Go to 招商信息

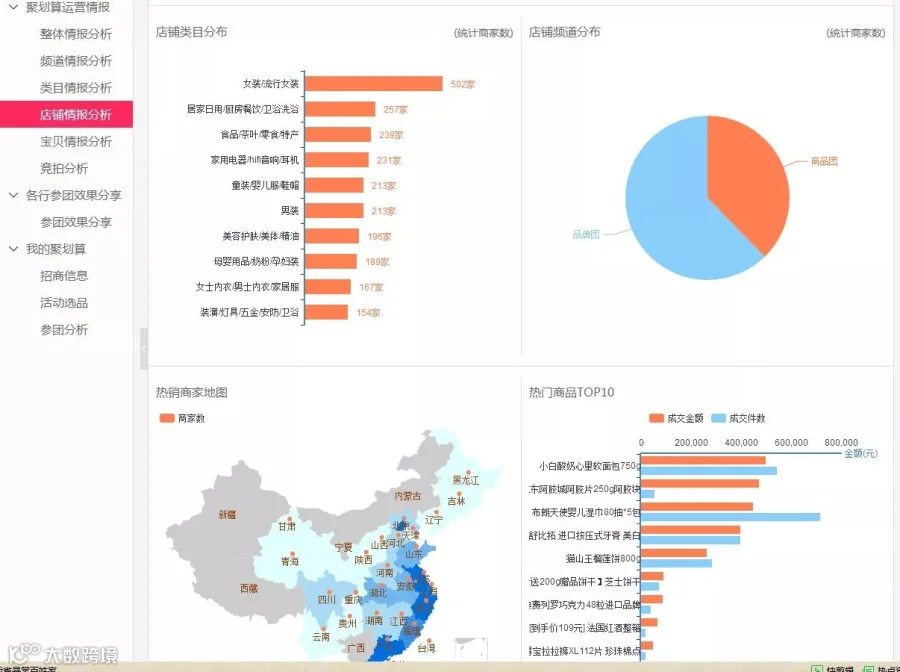tap(64, 276)
